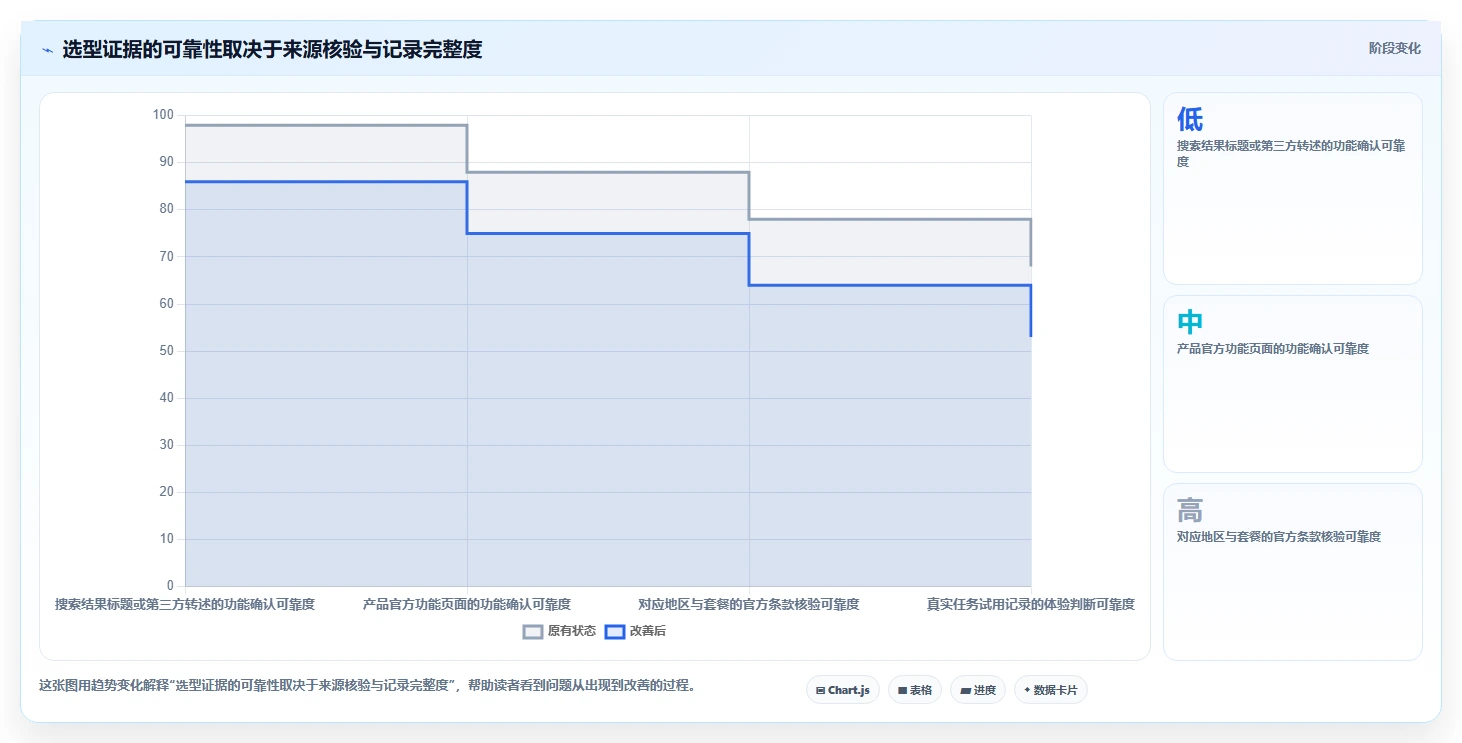Click axis label 搜索结果标题或第三方转述的功能确认可靠度
The width and height of the screenshot is (1462, 743).
(x=185, y=604)
